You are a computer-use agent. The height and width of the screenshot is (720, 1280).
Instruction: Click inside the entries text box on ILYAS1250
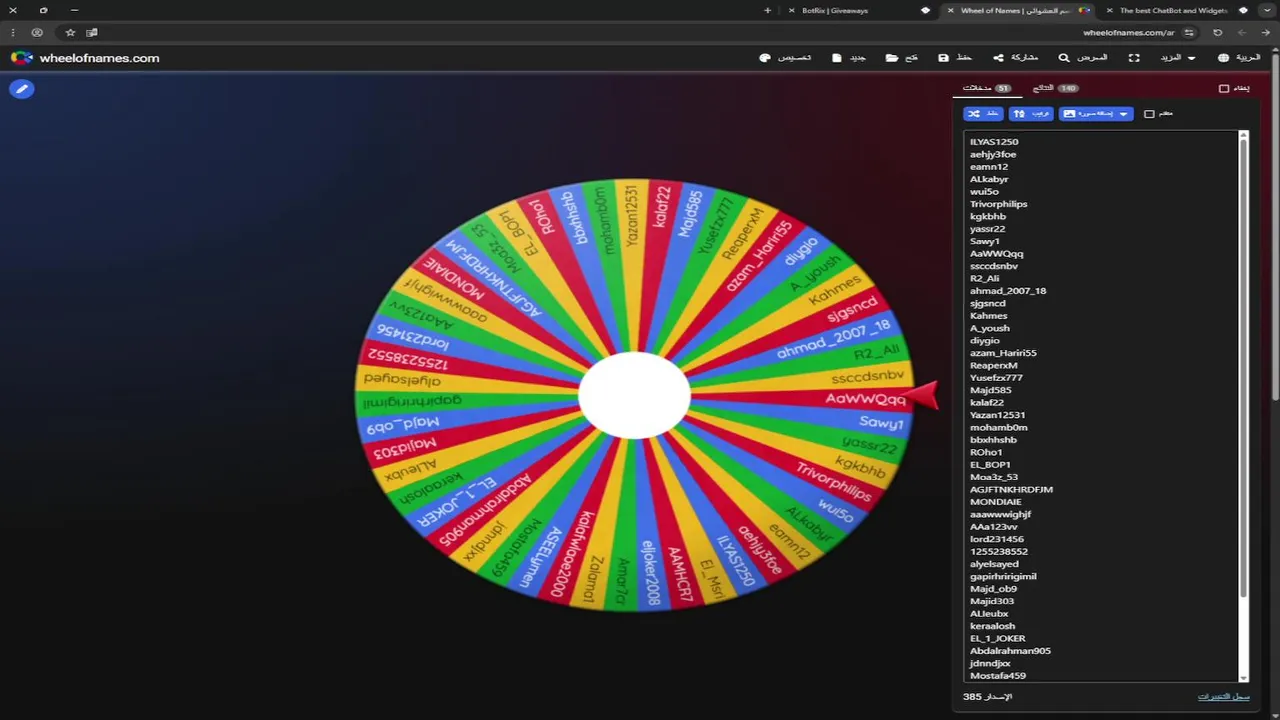[x=994, y=142]
